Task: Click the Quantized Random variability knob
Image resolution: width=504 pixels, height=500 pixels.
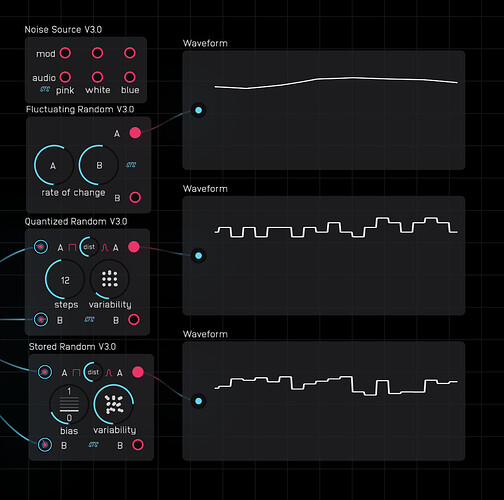Action: coord(109,279)
